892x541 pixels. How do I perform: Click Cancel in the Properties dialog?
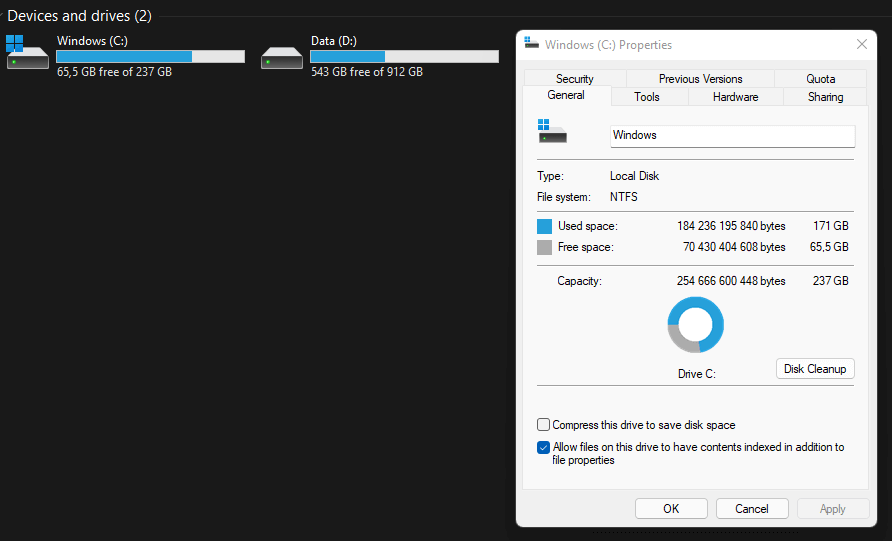click(752, 509)
